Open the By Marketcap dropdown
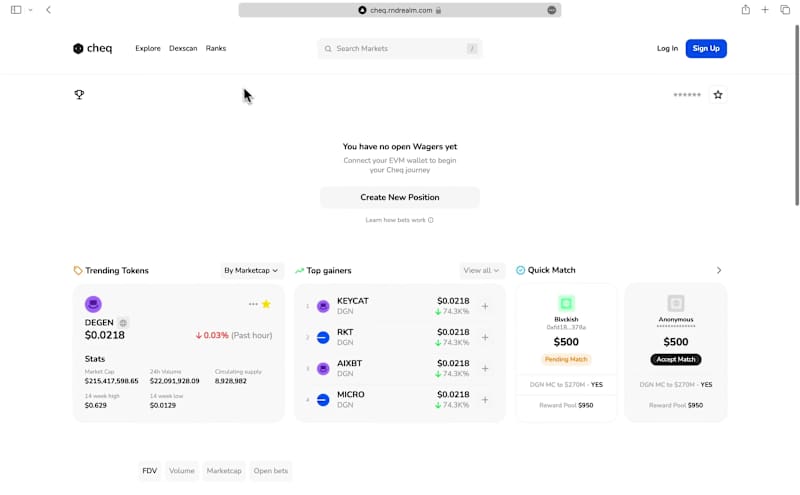The image size is (800, 495). pyautogui.click(x=251, y=270)
